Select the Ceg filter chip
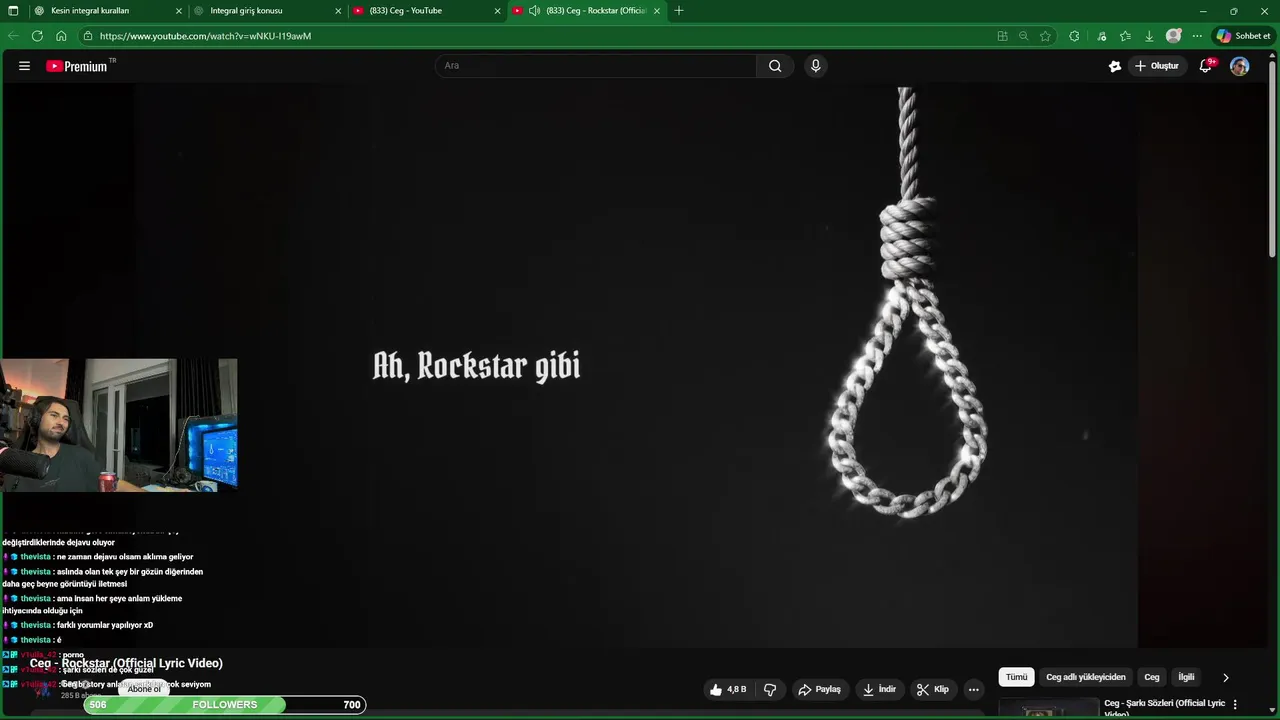Image resolution: width=1280 pixels, height=720 pixels. (1152, 677)
